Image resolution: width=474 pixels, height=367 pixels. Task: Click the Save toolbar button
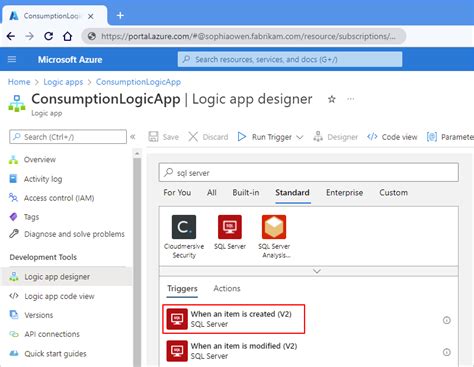point(164,137)
